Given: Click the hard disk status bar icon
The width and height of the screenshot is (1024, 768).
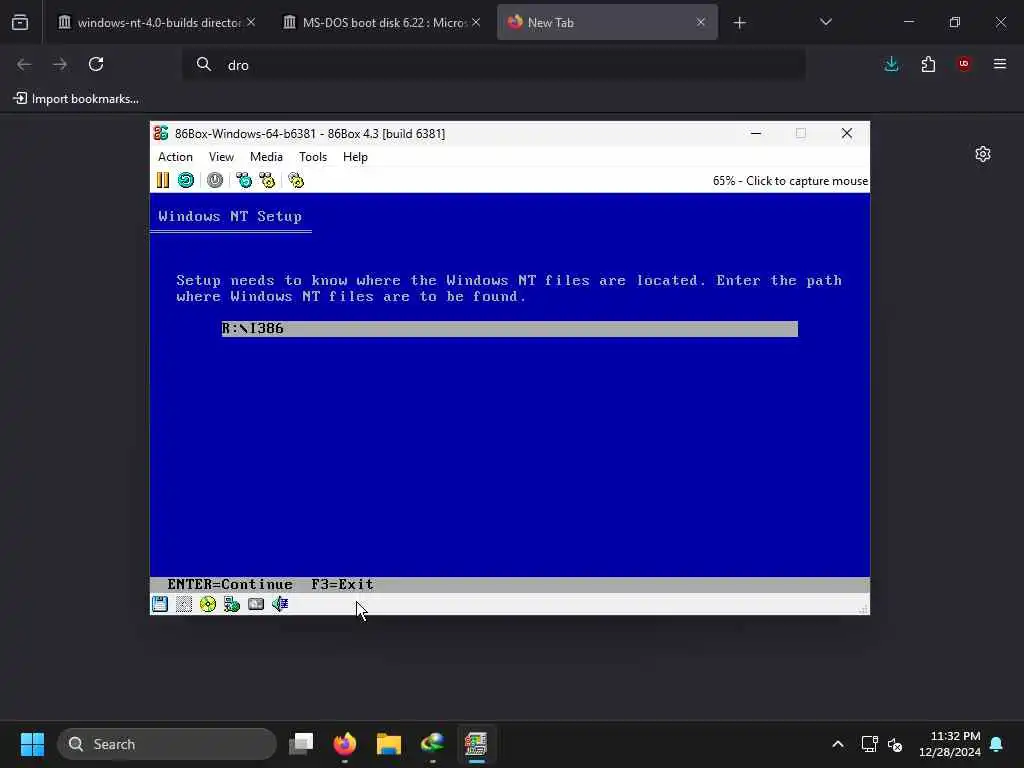Looking at the screenshot, I should coord(256,604).
